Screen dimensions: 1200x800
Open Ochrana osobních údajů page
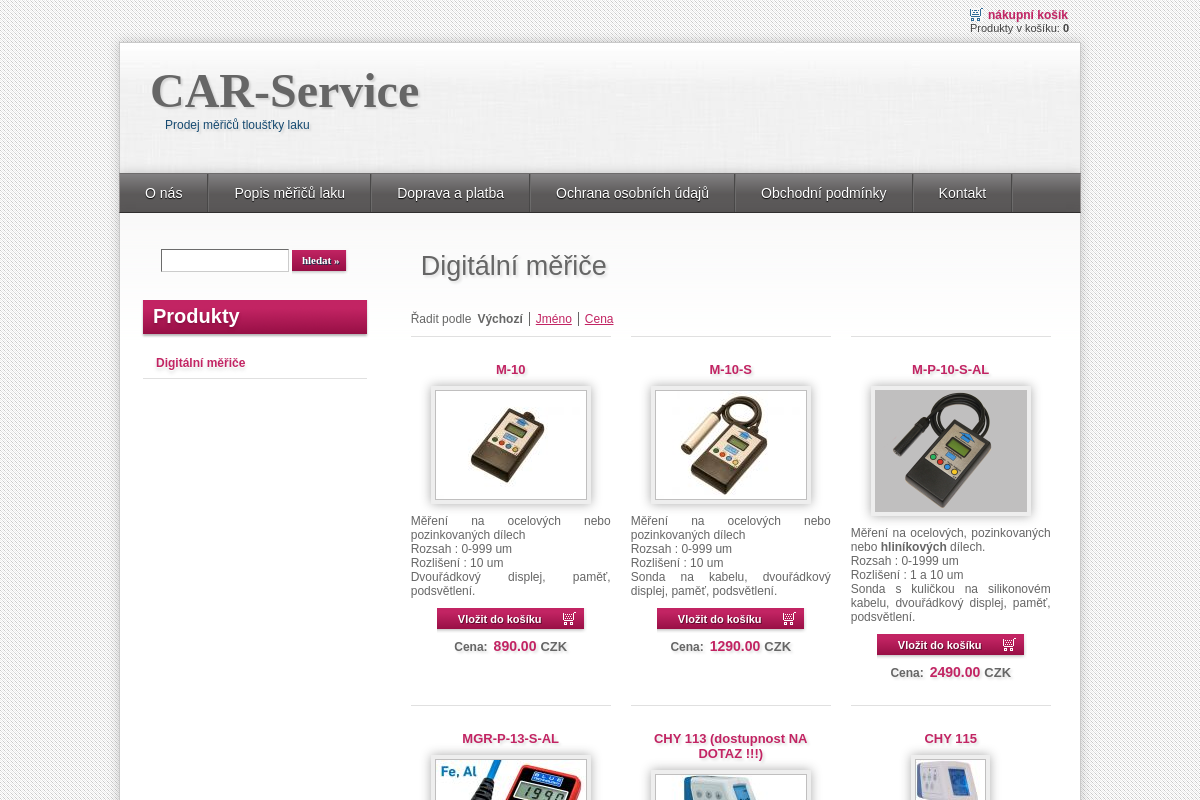click(x=632, y=193)
